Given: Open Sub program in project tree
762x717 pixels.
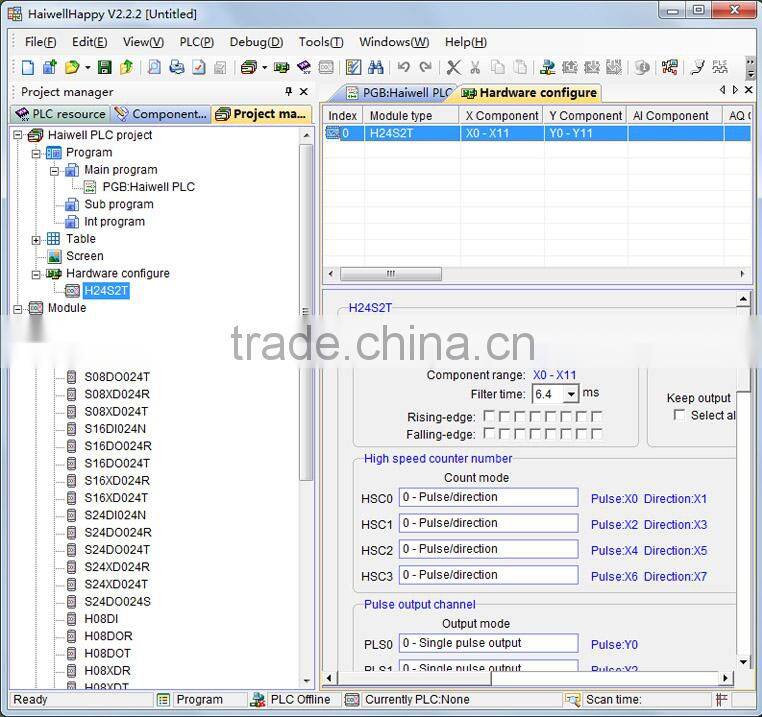Looking at the screenshot, I should click(x=118, y=204).
